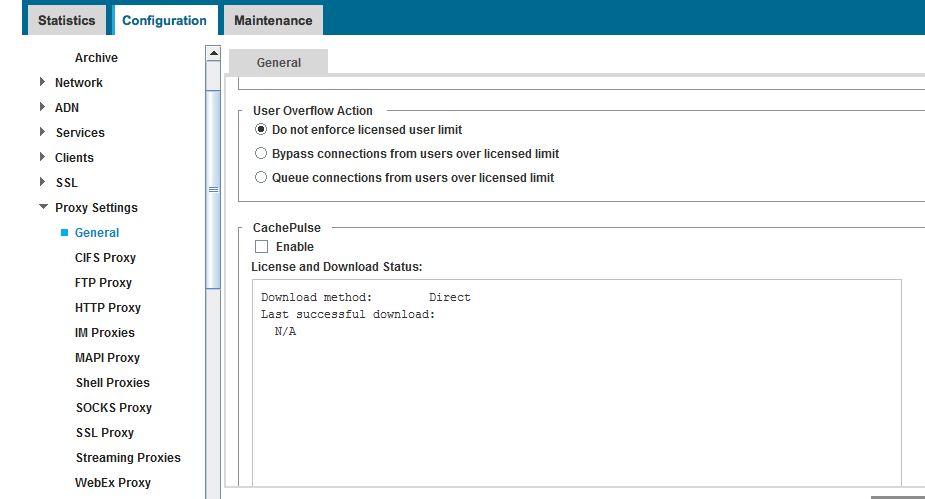Click the sidebar scrollbar thumb
This screenshot has height=499, width=925.
pyautogui.click(x=213, y=189)
